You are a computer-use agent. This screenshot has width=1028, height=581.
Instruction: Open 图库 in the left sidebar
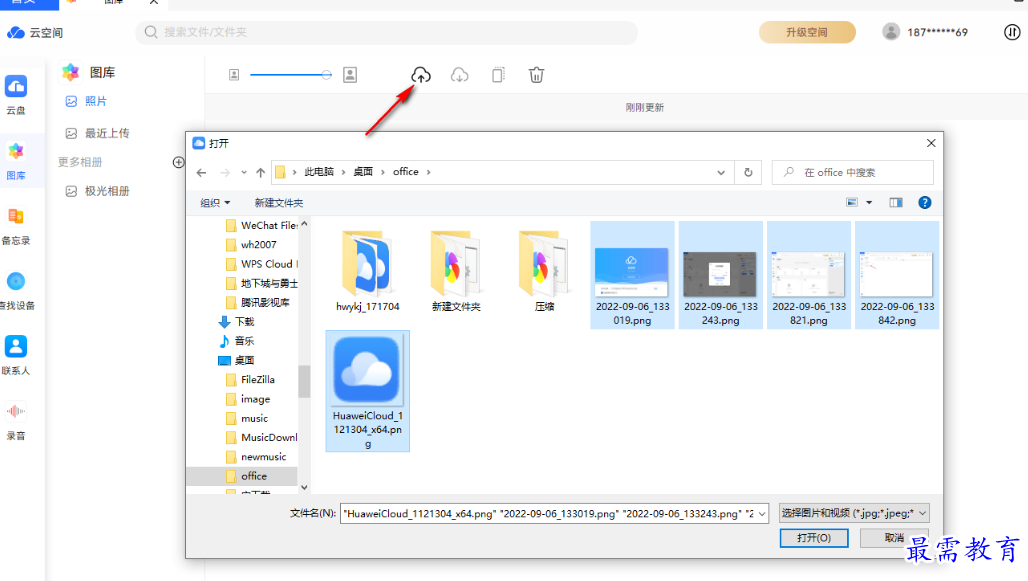[16, 161]
